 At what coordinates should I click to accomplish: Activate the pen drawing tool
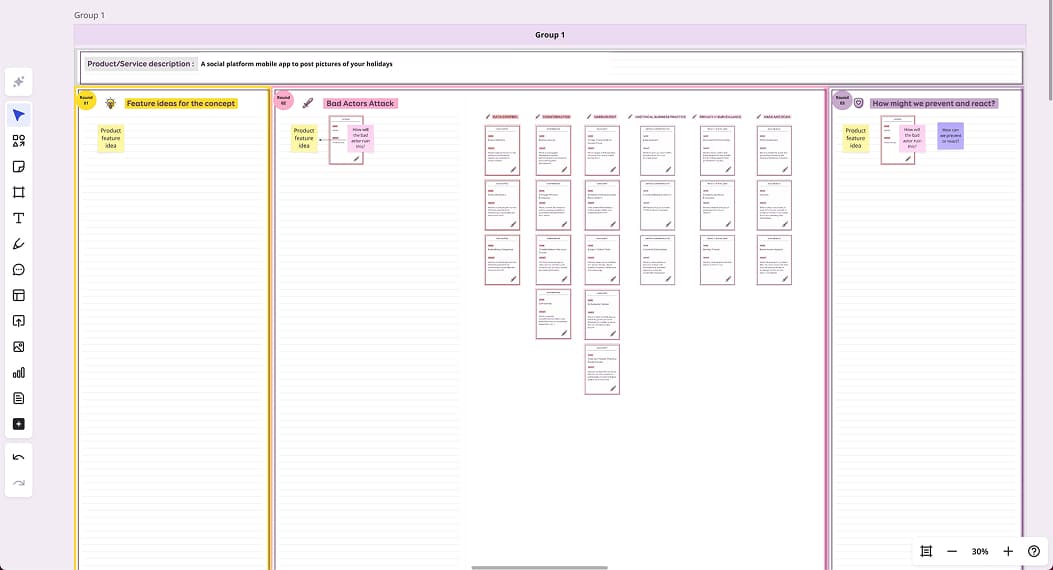click(18, 244)
